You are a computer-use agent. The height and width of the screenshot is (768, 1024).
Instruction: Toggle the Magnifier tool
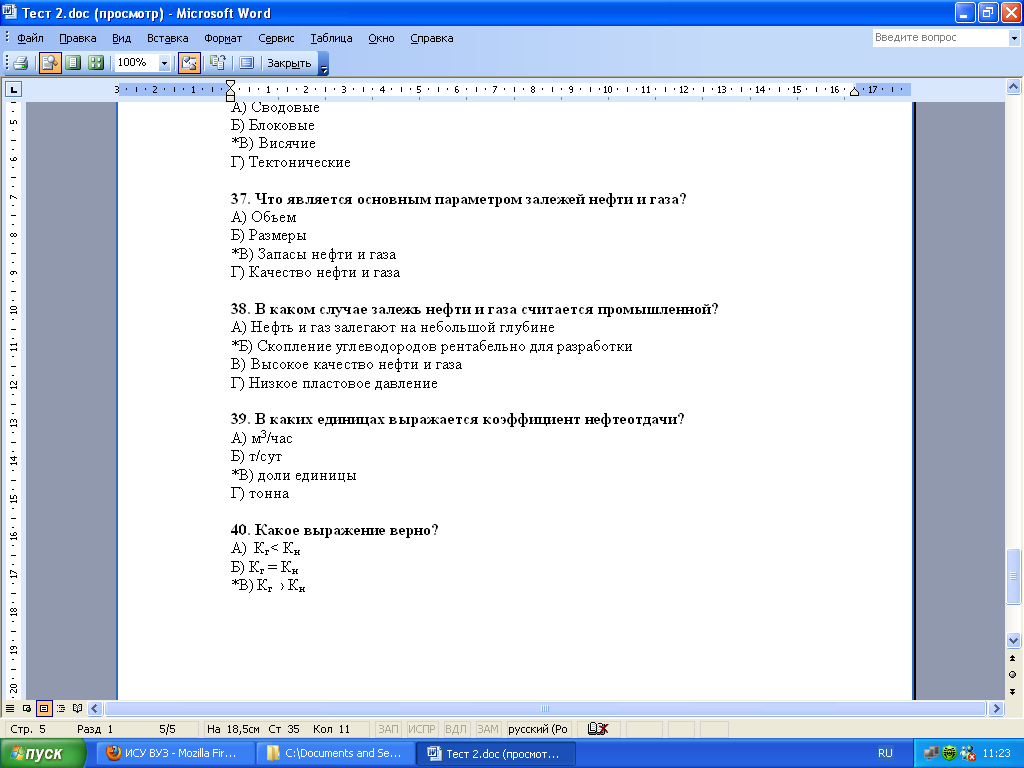50,63
